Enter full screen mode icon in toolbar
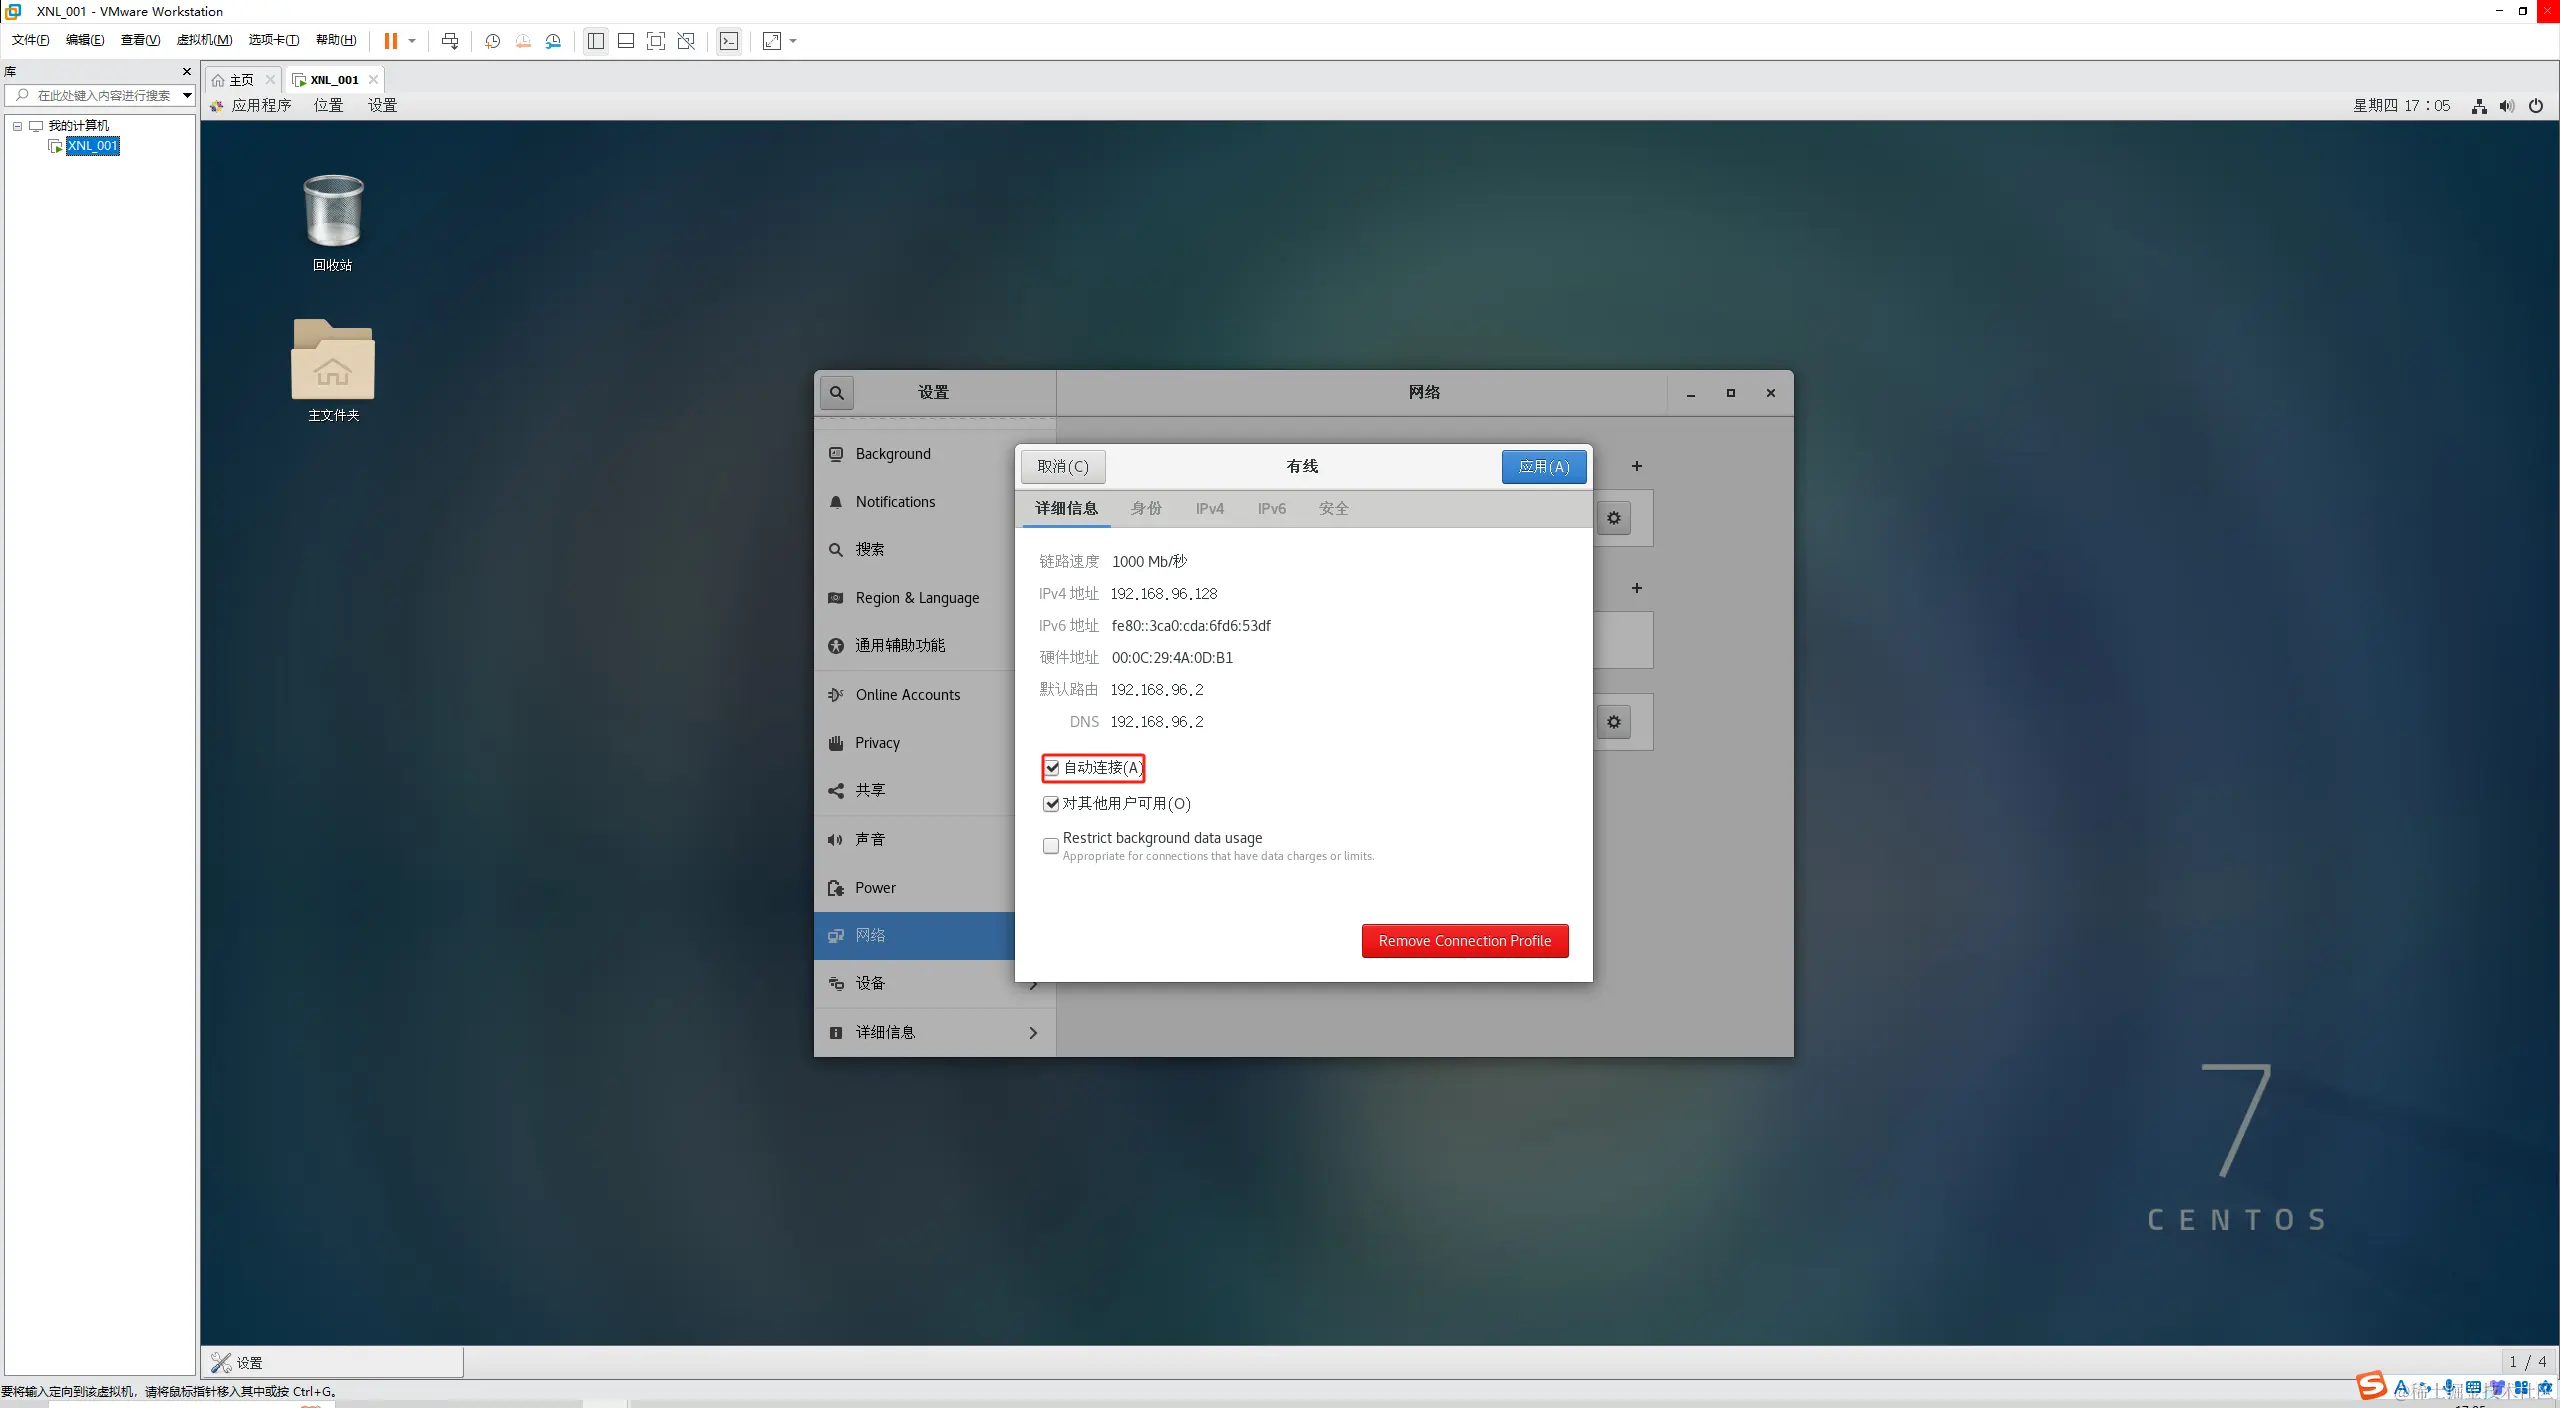The width and height of the screenshot is (2560, 1408). click(655, 41)
